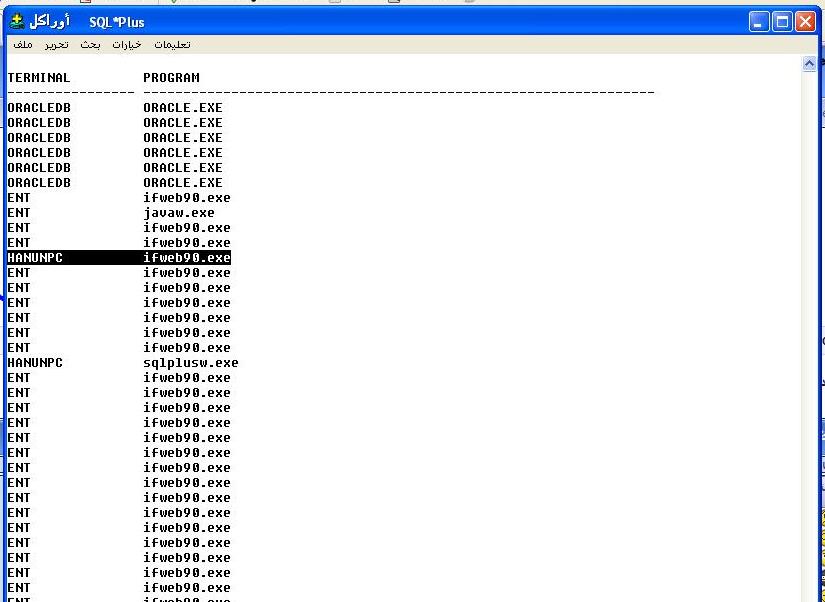This screenshot has height=602, width=825.
Task: Click the SQL*Plus application icon in title bar
Action: [17, 22]
